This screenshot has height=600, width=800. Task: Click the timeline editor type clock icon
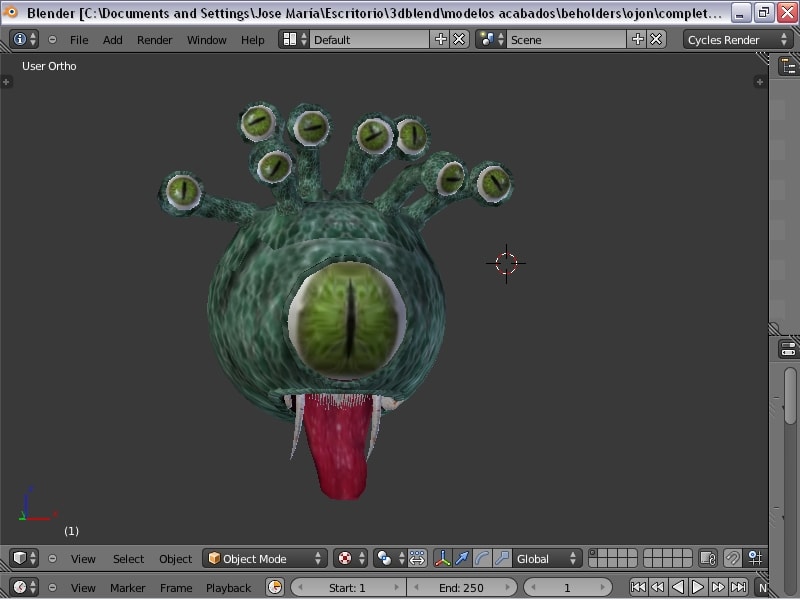(x=19, y=587)
